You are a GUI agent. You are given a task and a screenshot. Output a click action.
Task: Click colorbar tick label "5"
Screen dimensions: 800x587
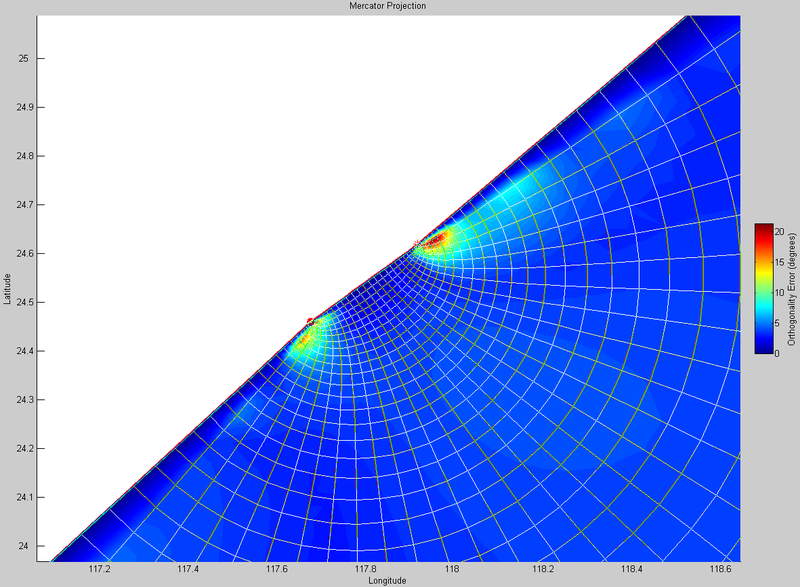pos(777,323)
